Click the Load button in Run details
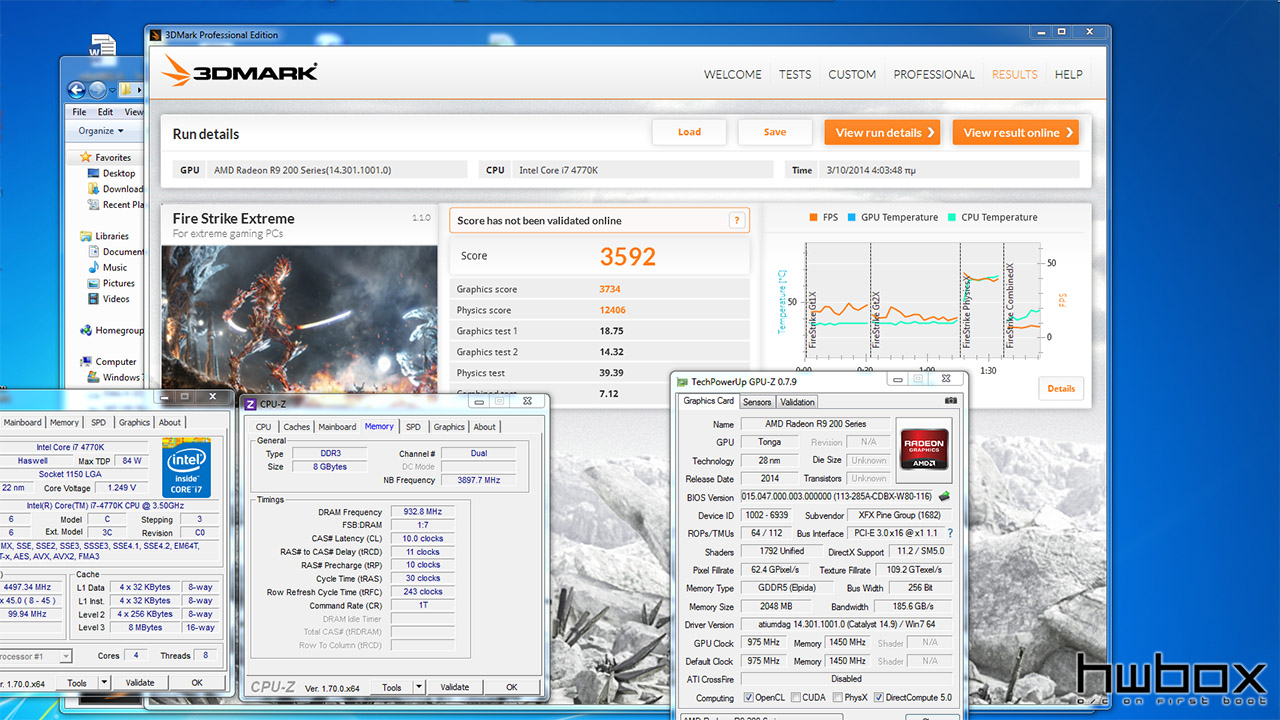Viewport: 1280px width, 720px height. point(689,132)
